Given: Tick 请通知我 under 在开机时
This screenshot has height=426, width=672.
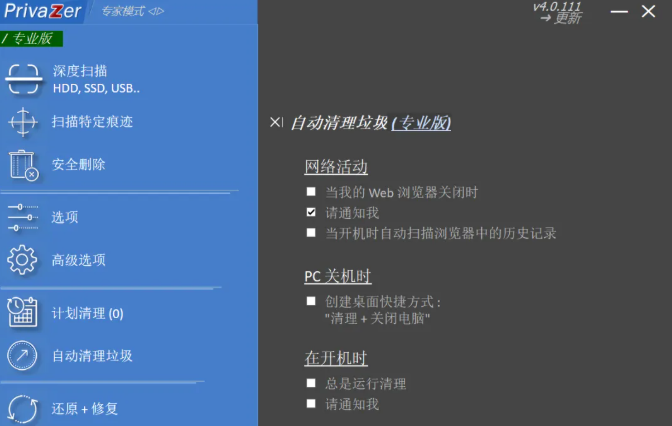Looking at the screenshot, I should [311, 404].
